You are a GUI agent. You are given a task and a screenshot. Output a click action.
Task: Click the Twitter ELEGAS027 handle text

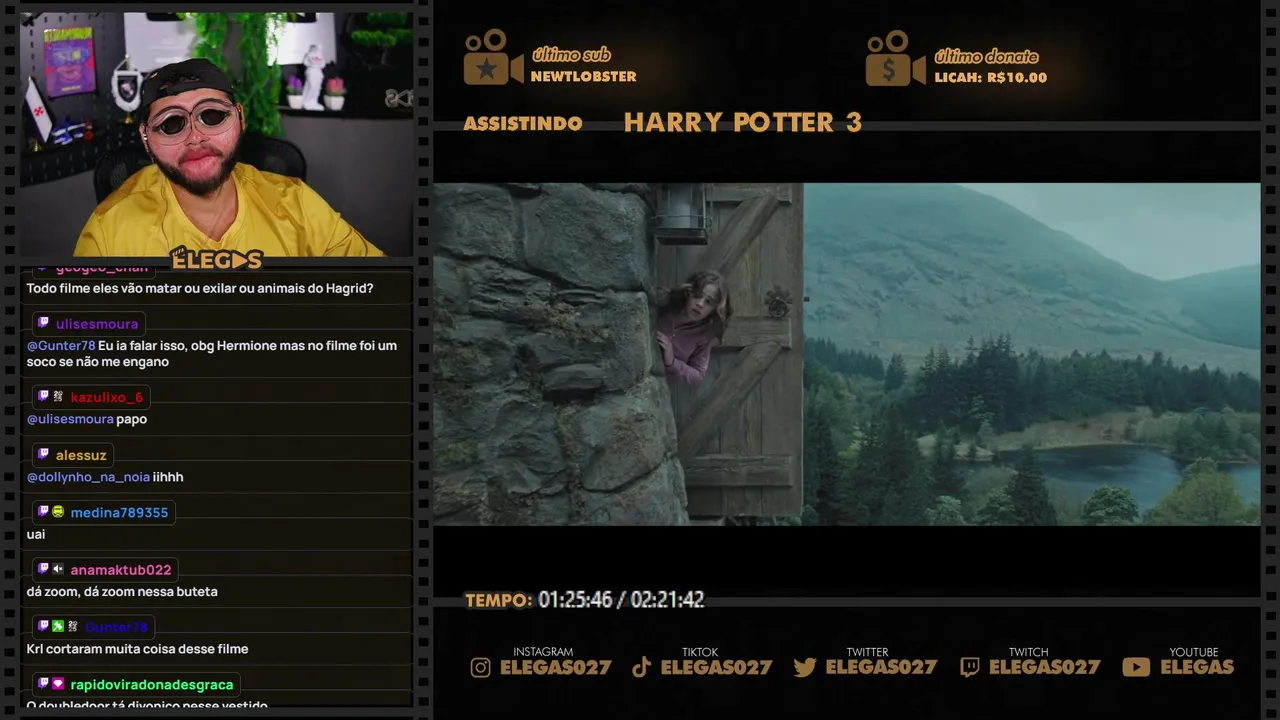point(881,668)
